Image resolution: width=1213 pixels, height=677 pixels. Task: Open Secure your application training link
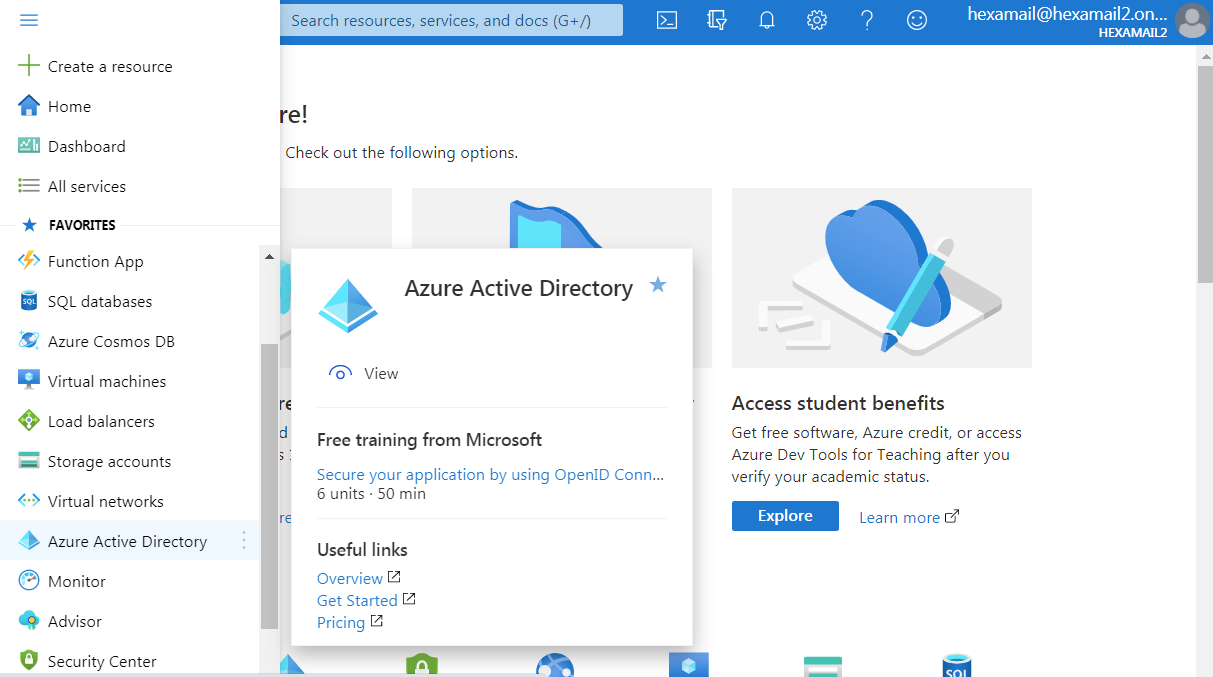point(490,474)
